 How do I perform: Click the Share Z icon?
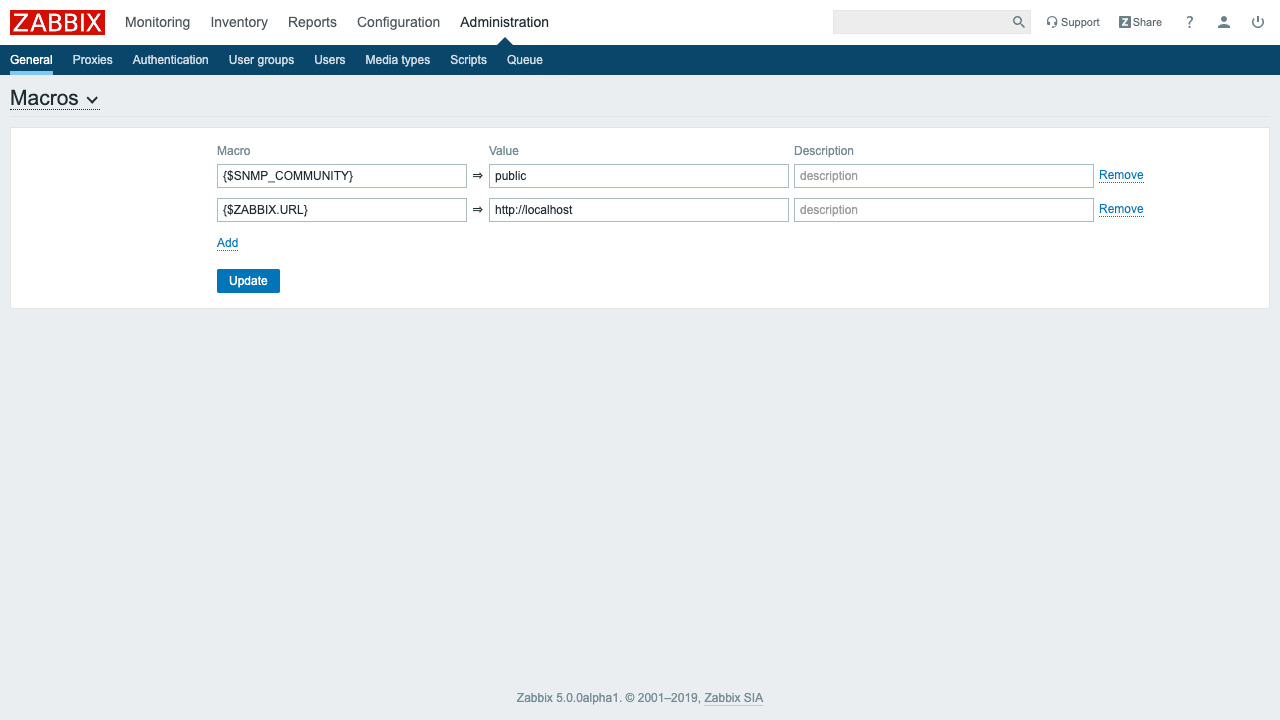click(1125, 22)
